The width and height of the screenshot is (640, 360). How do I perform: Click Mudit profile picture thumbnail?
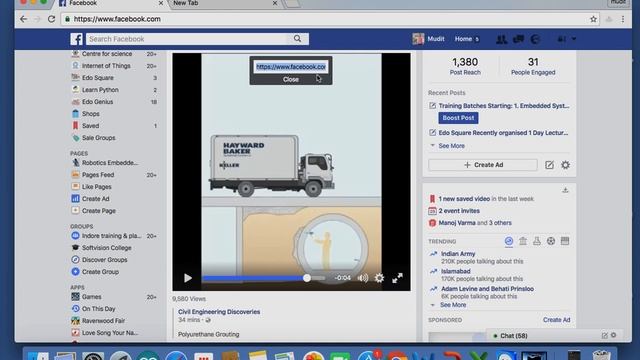pyautogui.click(x=418, y=39)
